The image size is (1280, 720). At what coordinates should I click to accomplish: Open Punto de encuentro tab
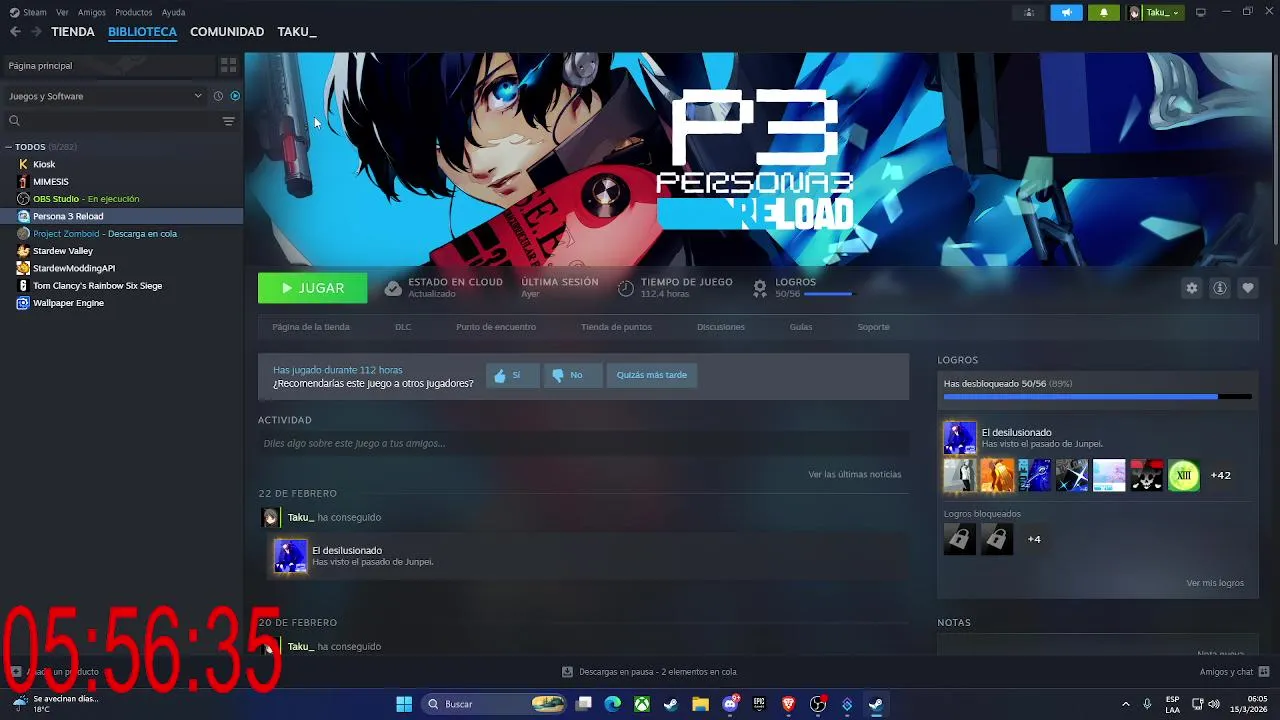click(x=496, y=327)
